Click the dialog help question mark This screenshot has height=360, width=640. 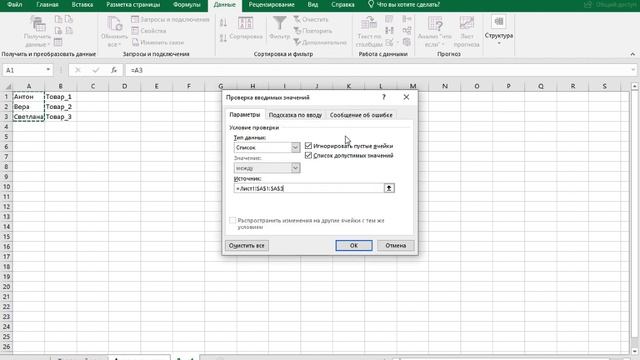click(384, 97)
